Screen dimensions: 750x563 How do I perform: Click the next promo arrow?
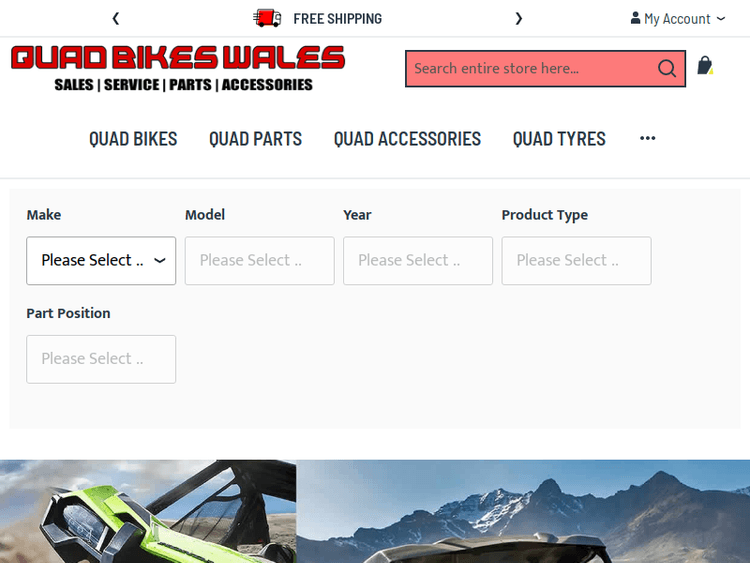[x=518, y=19]
